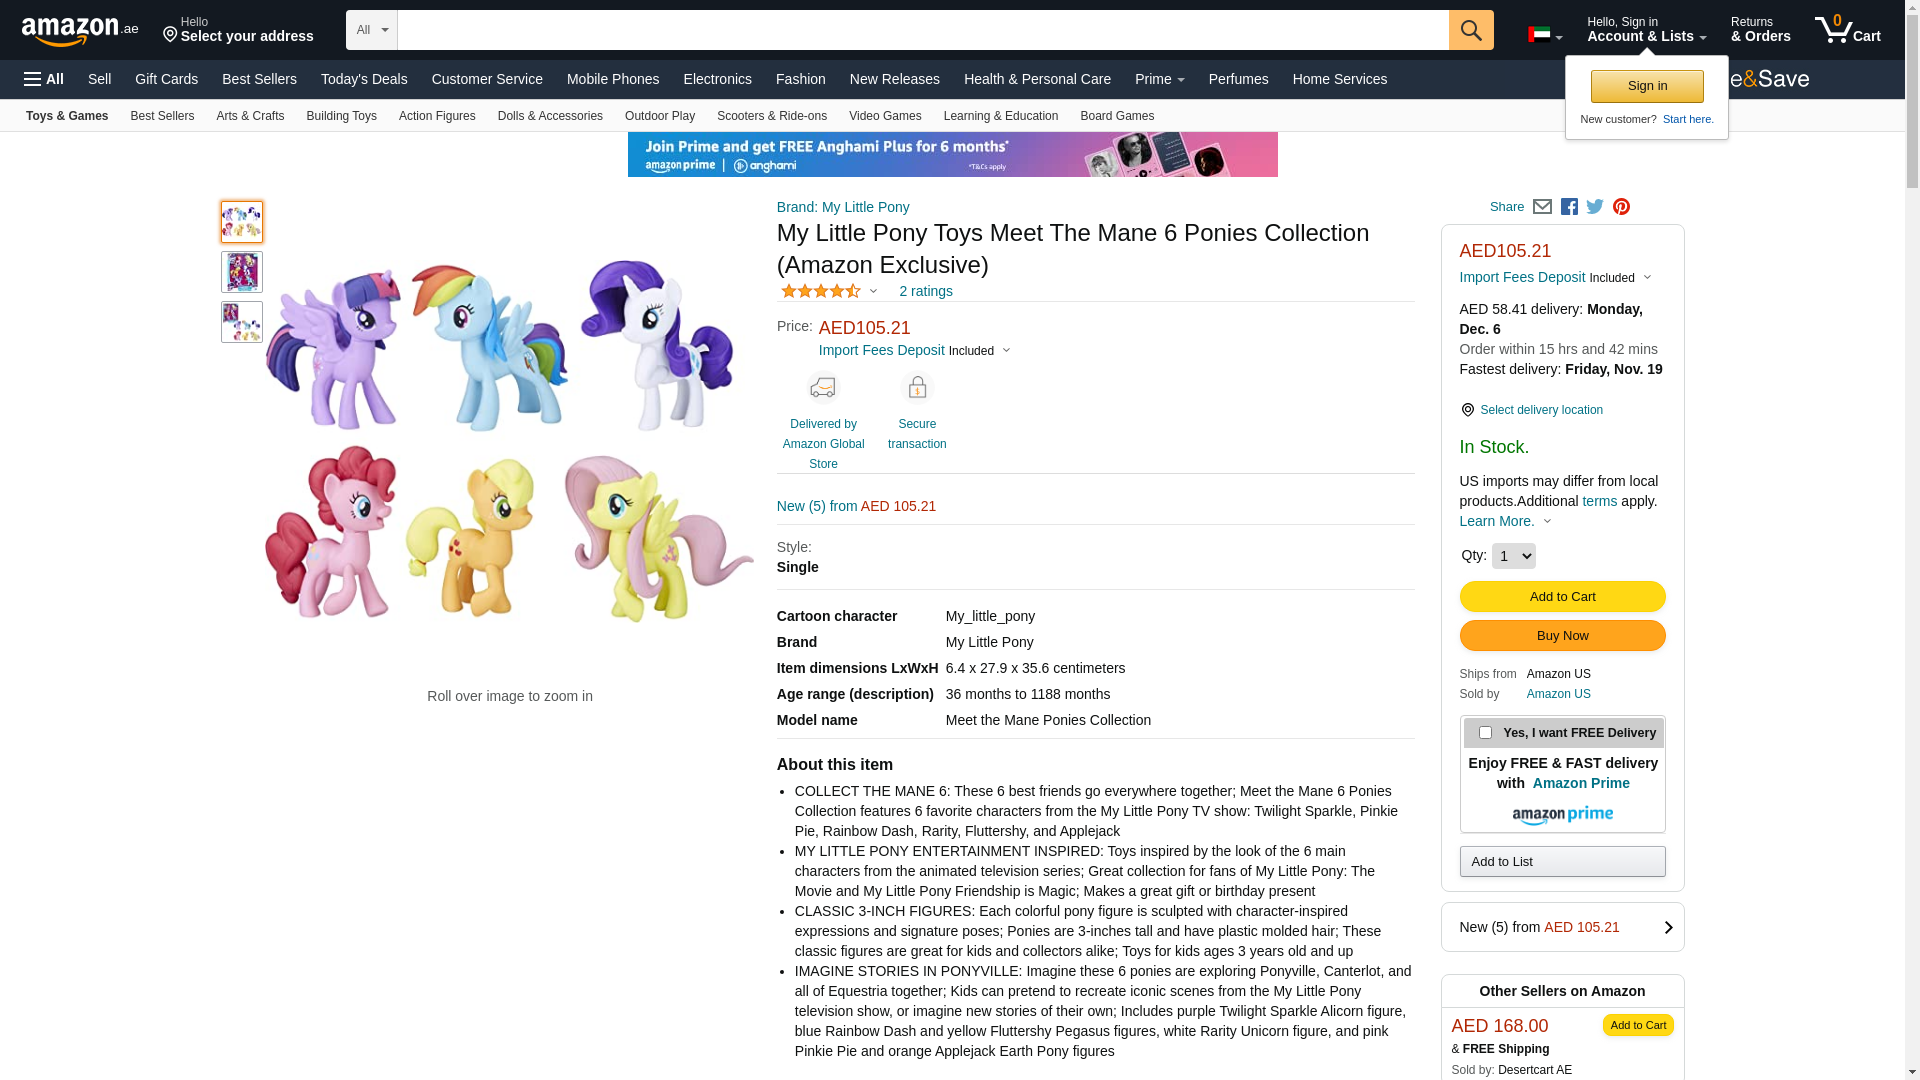Share product on Facebook

(x=1569, y=207)
